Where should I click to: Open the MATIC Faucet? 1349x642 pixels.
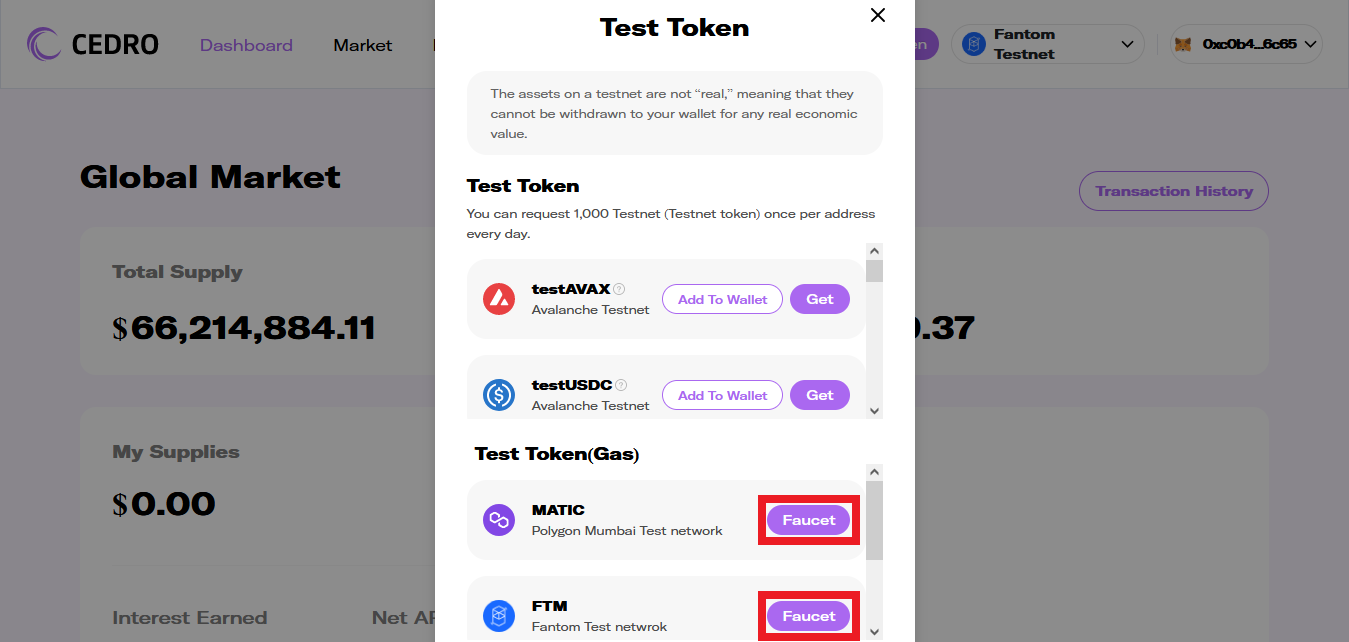click(x=808, y=520)
